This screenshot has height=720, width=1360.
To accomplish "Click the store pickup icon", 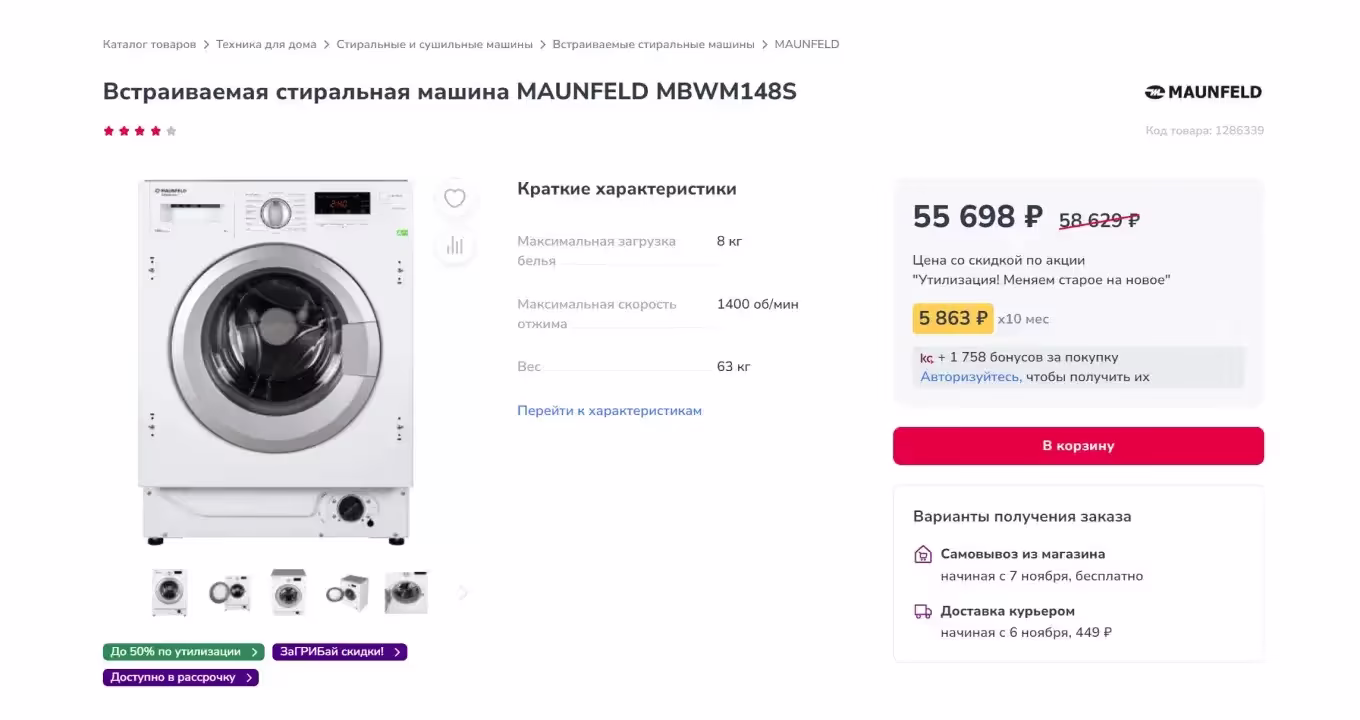I will pos(923,554).
